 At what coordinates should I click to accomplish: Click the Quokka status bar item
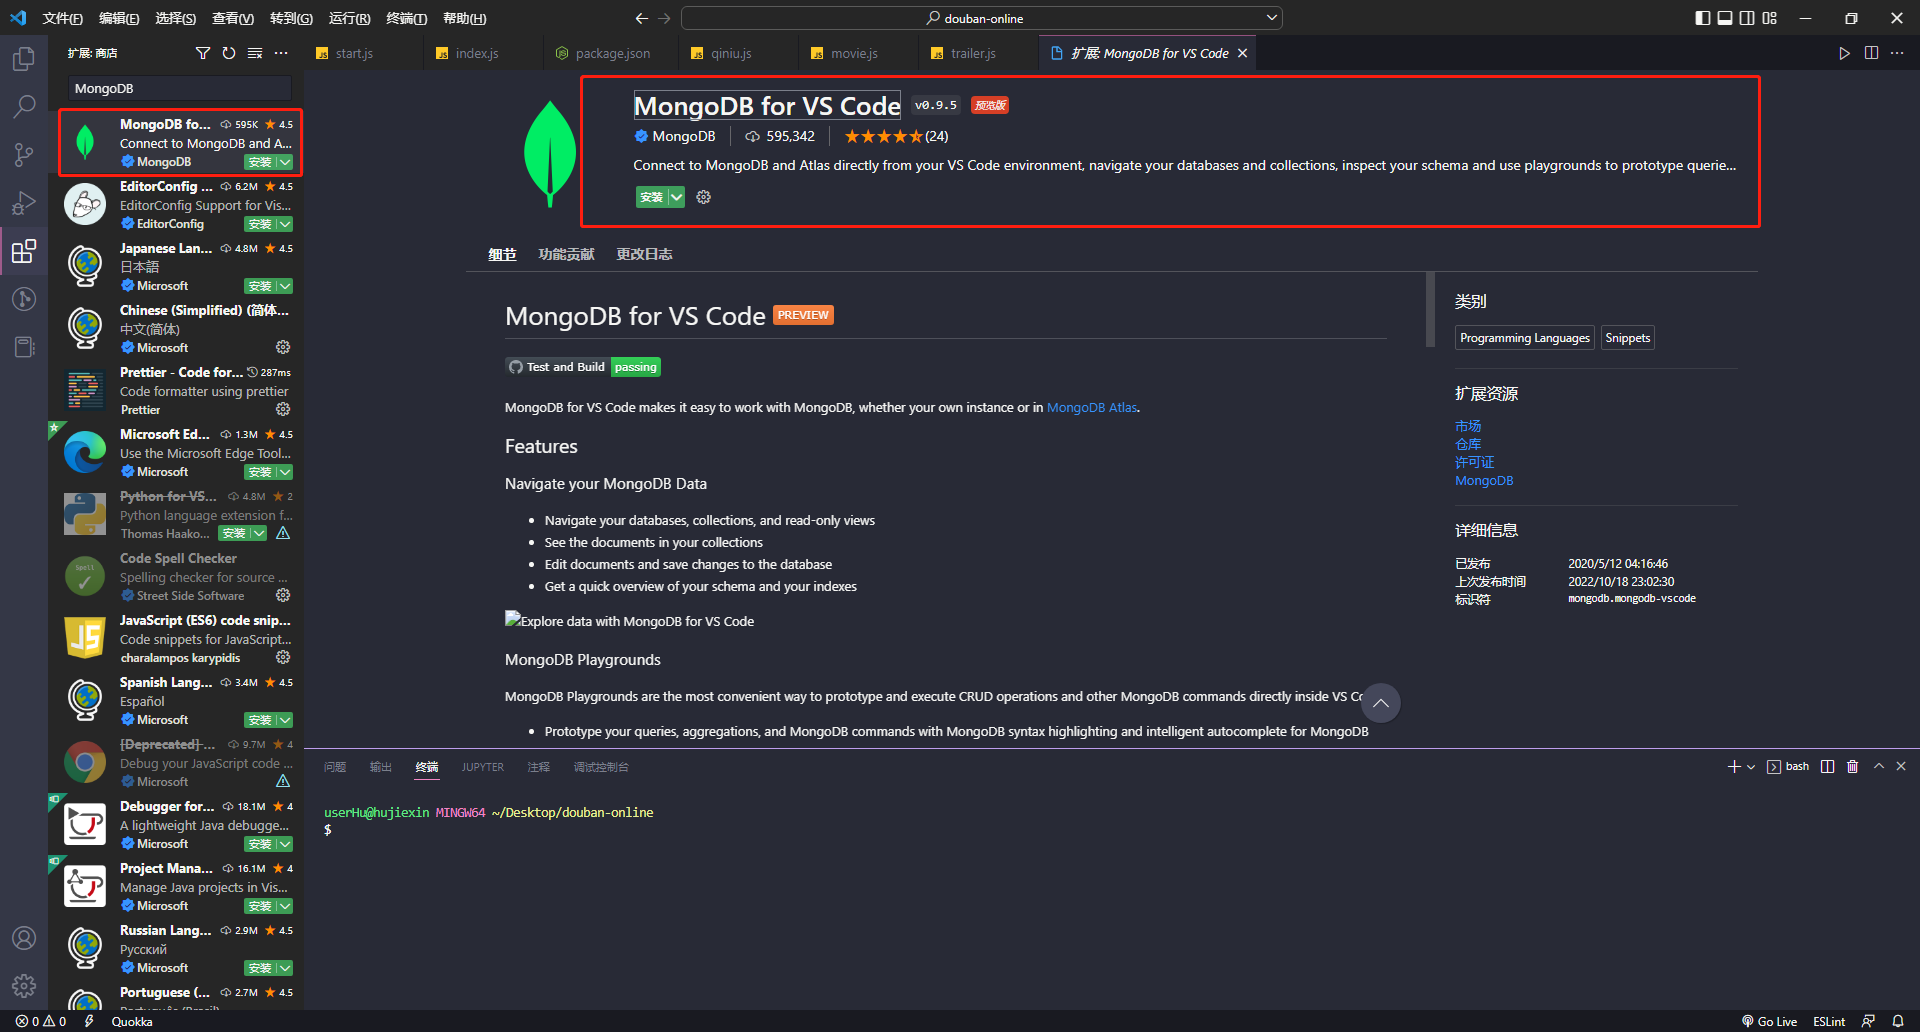pyautogui.click(x=132, y=1021)
